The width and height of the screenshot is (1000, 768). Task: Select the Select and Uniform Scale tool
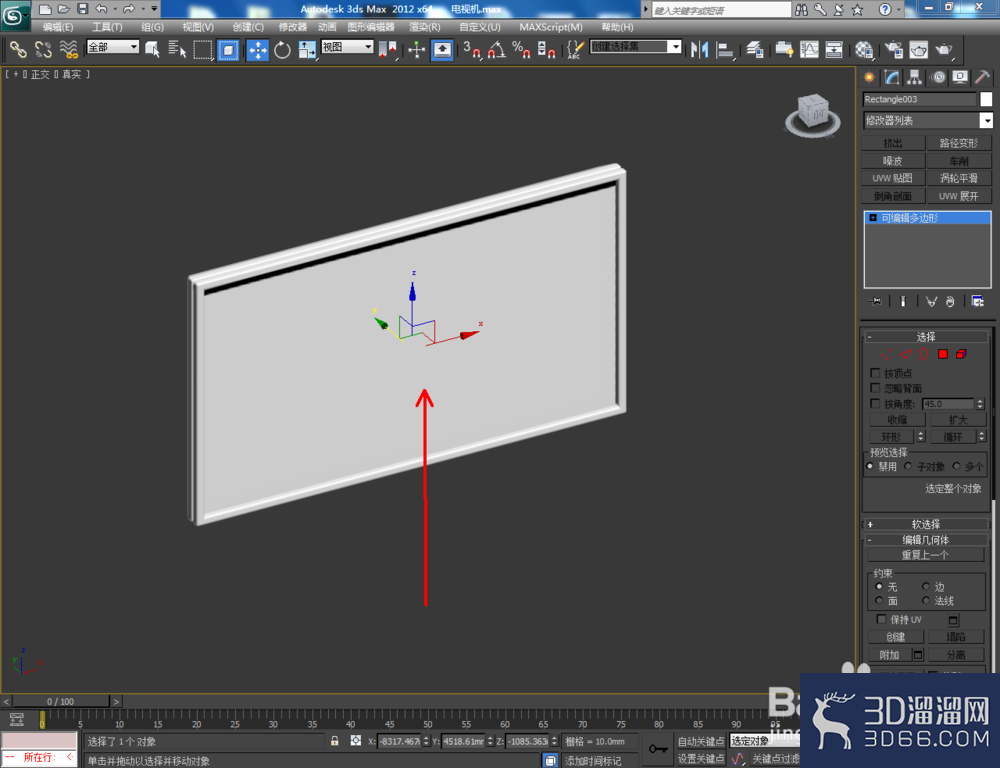pyautogui.click(x=307, y=50)
